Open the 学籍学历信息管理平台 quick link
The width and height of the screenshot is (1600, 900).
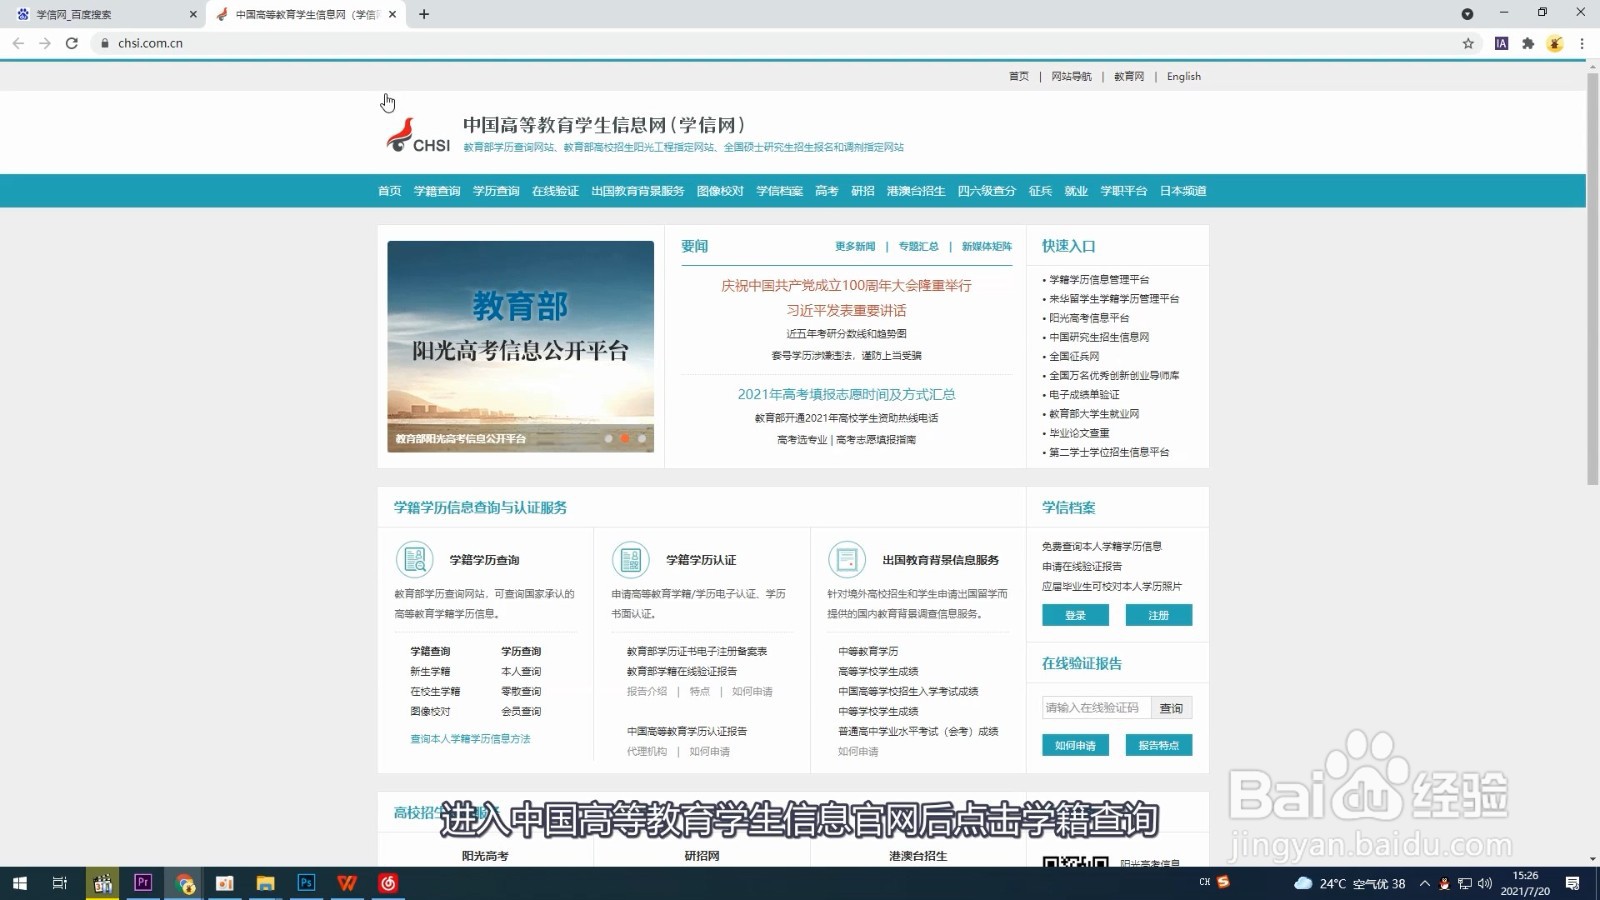1099,280
